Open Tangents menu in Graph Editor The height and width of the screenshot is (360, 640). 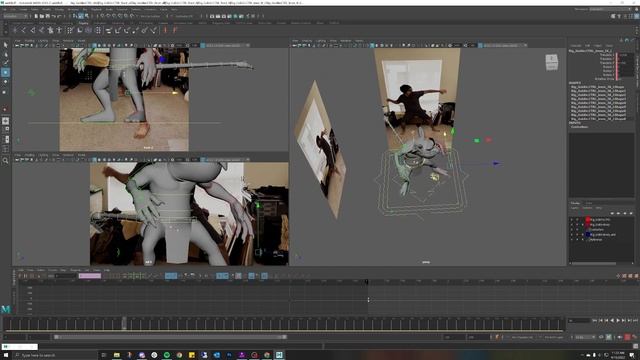point(76,270)
